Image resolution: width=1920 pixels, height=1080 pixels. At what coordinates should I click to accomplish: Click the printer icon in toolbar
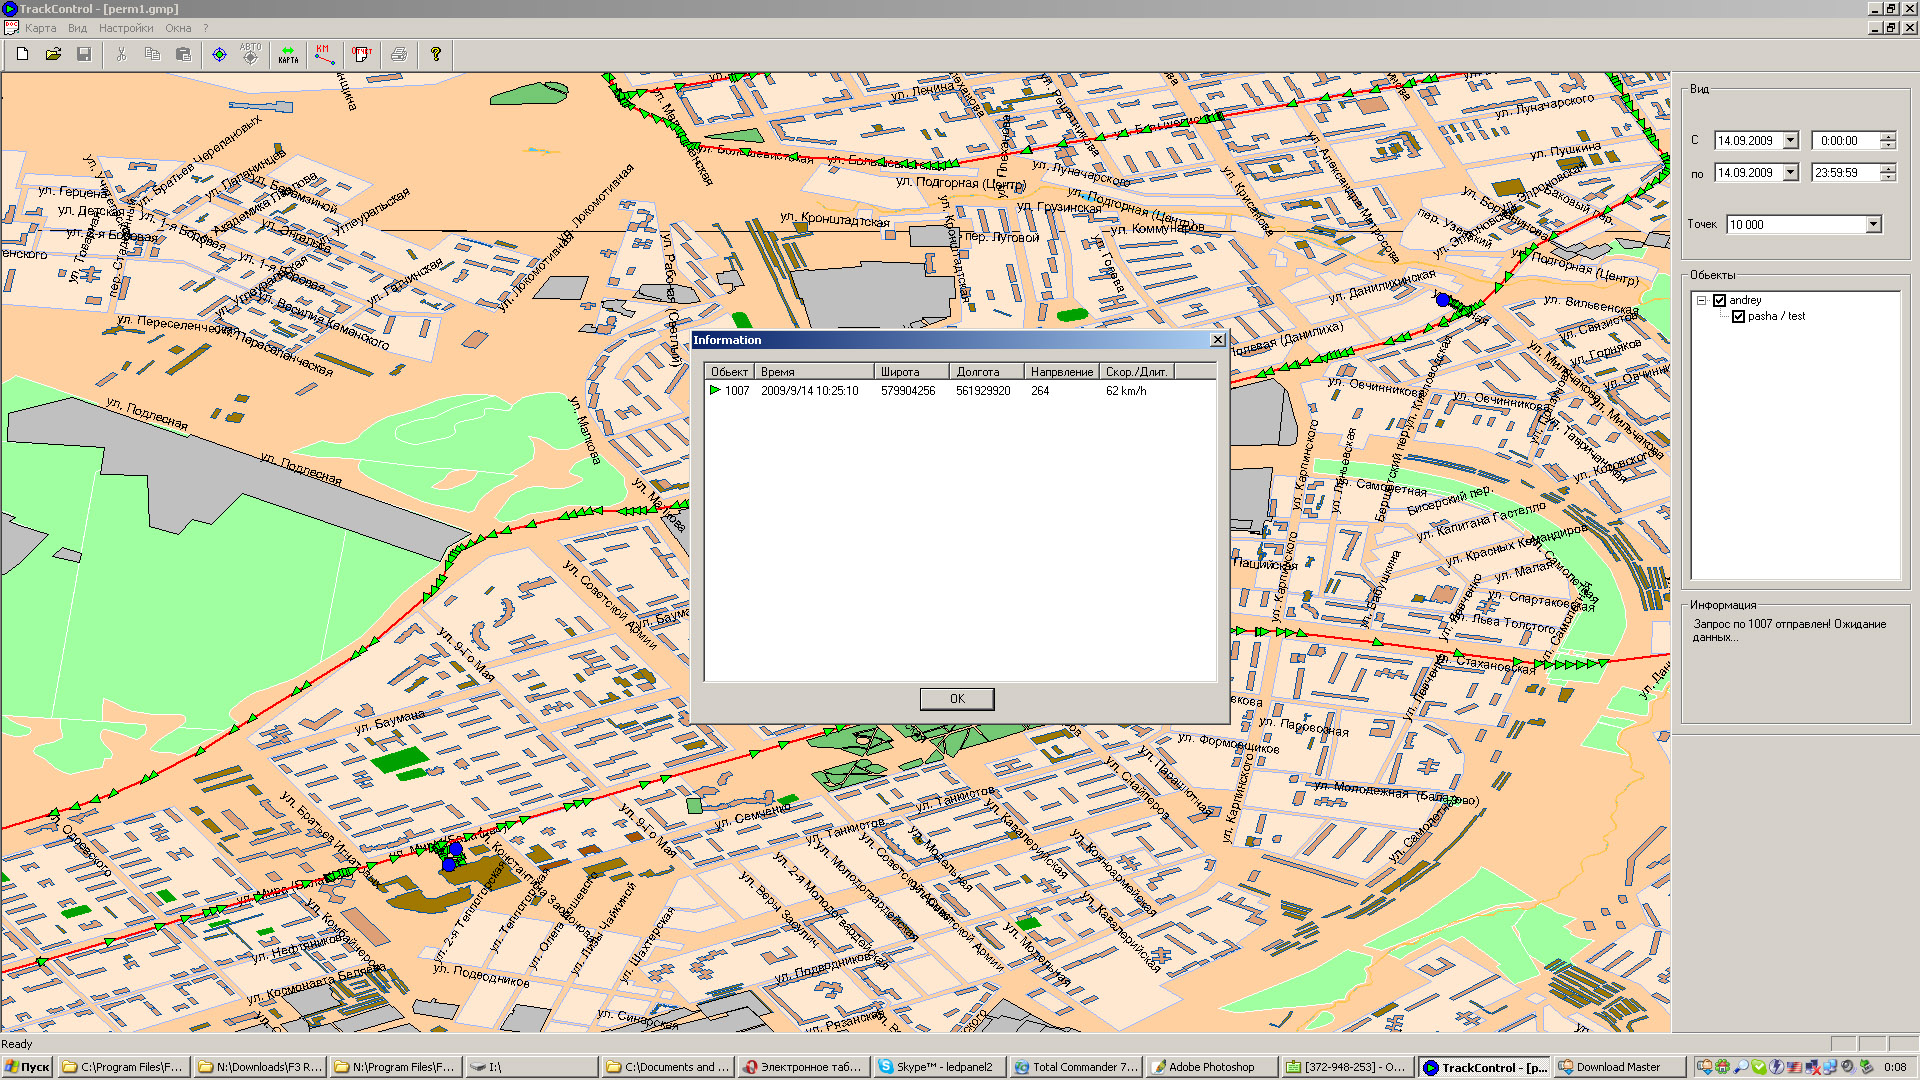[398, 54]
